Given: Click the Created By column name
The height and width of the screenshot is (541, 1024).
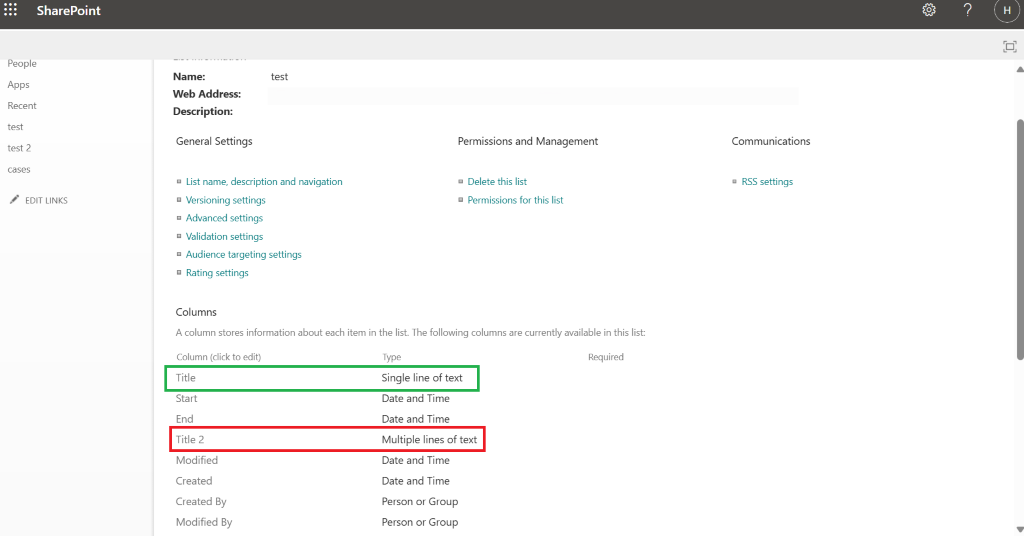Looking at the screenshot, I should [x=200, y=502].
